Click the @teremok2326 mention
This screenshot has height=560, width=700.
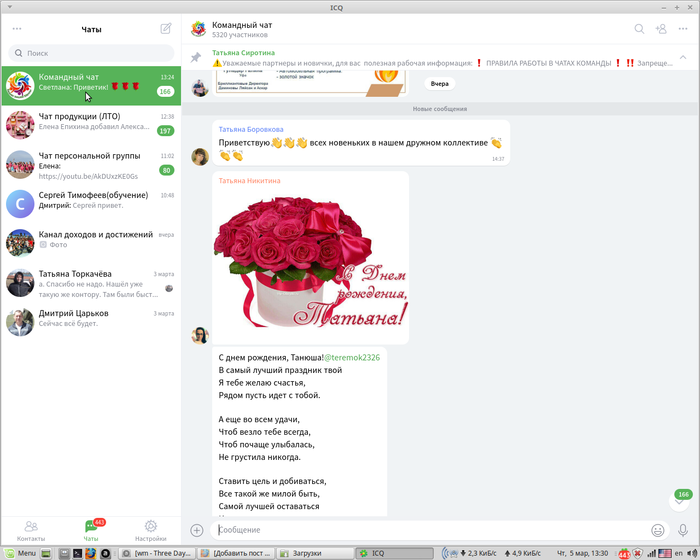[x=350, y=357]
